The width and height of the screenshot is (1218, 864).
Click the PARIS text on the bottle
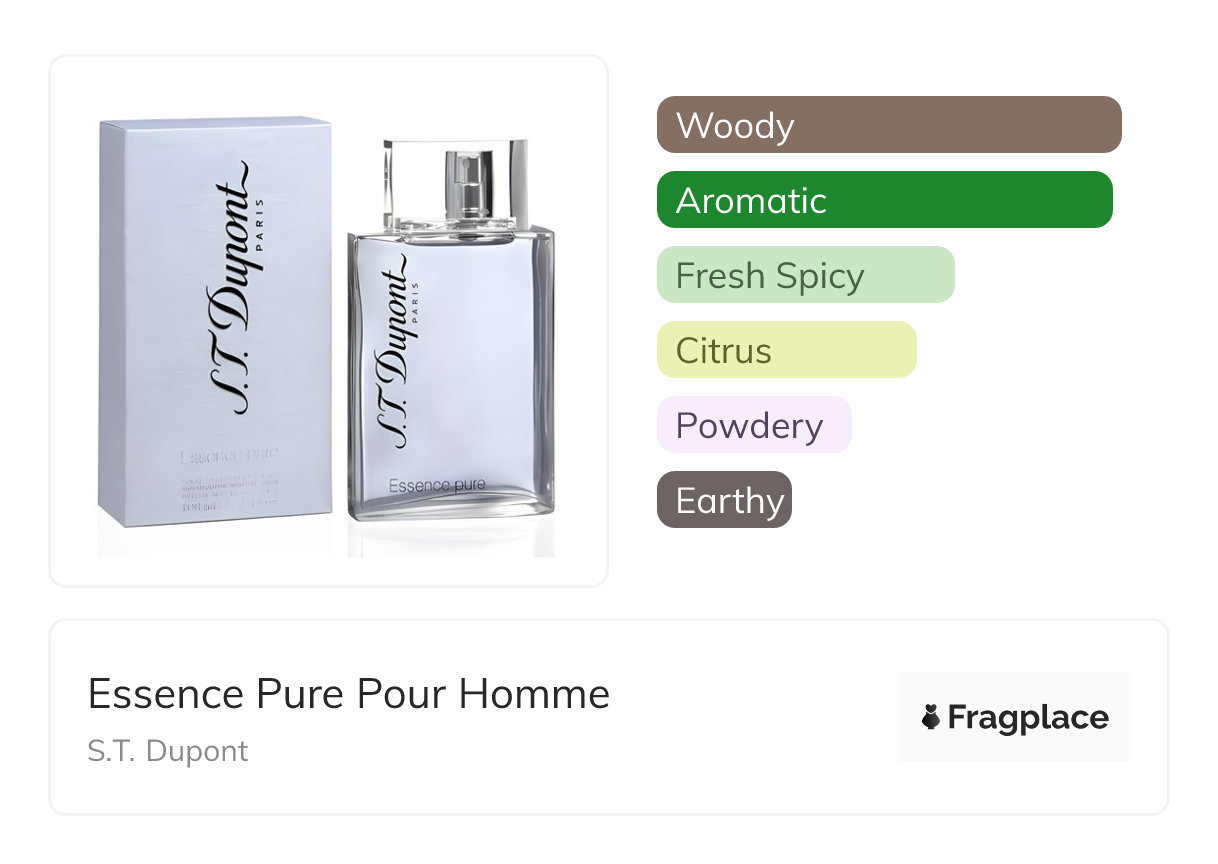coord(414,297)
